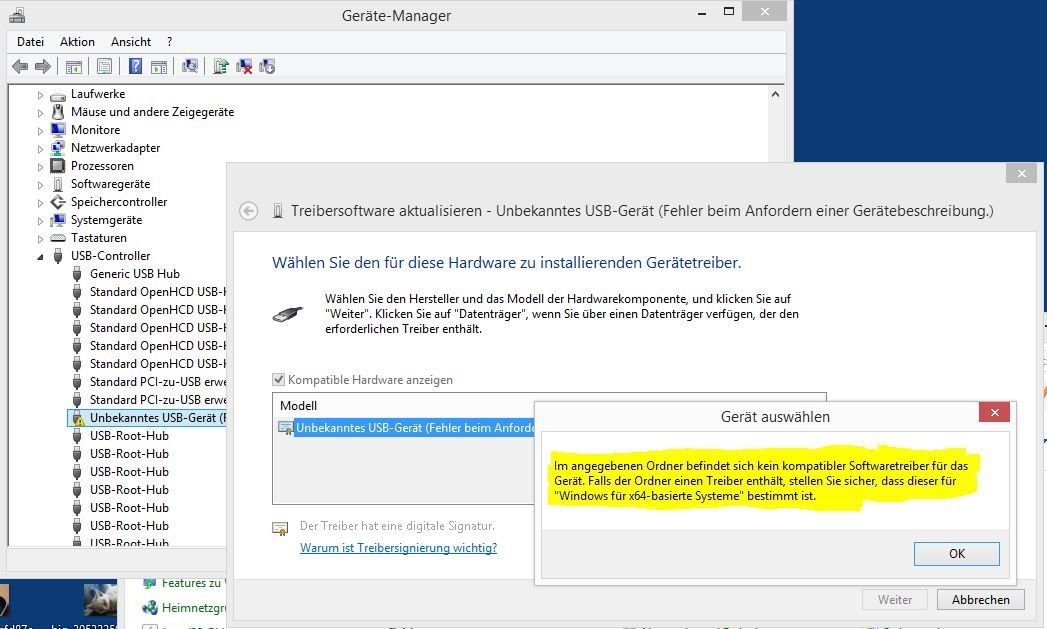Click the update driver software toolbar icon

click(x=221, y=66)
